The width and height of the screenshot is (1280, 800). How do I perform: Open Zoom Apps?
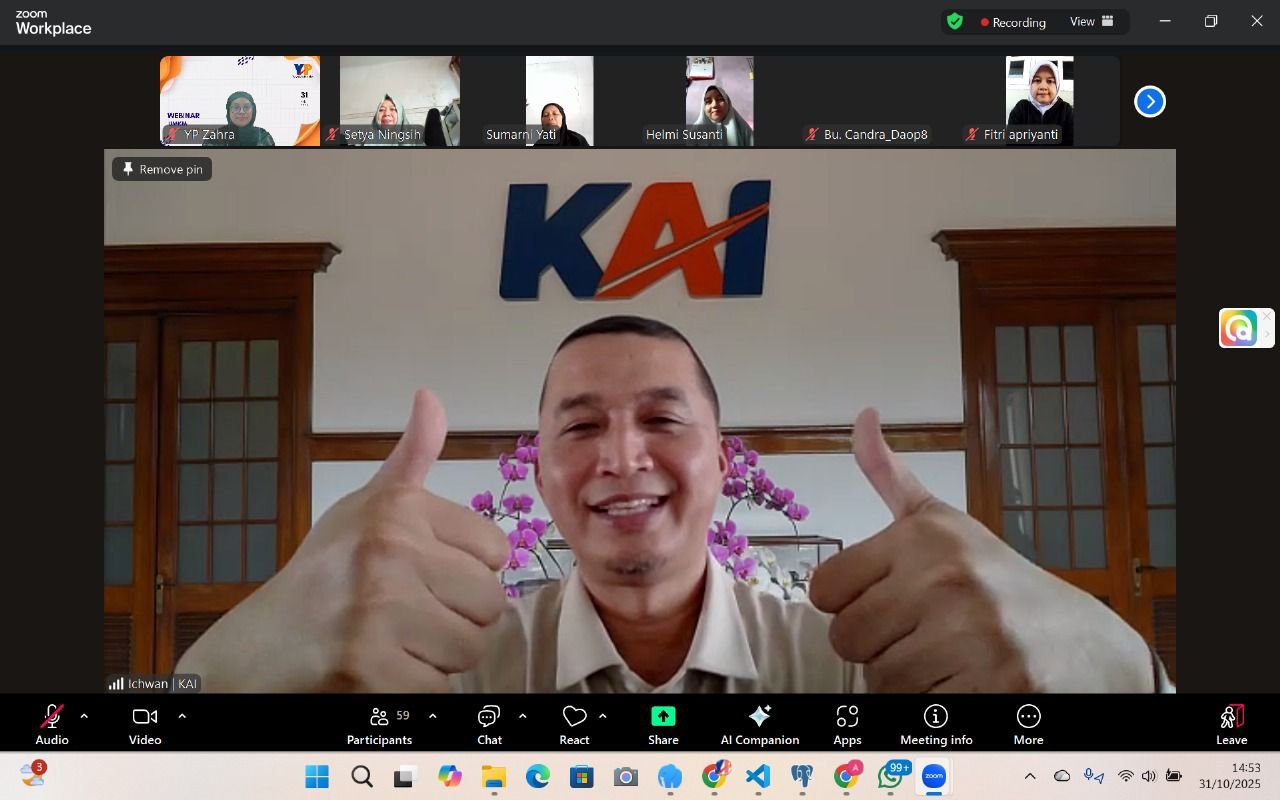click(847, 725)
